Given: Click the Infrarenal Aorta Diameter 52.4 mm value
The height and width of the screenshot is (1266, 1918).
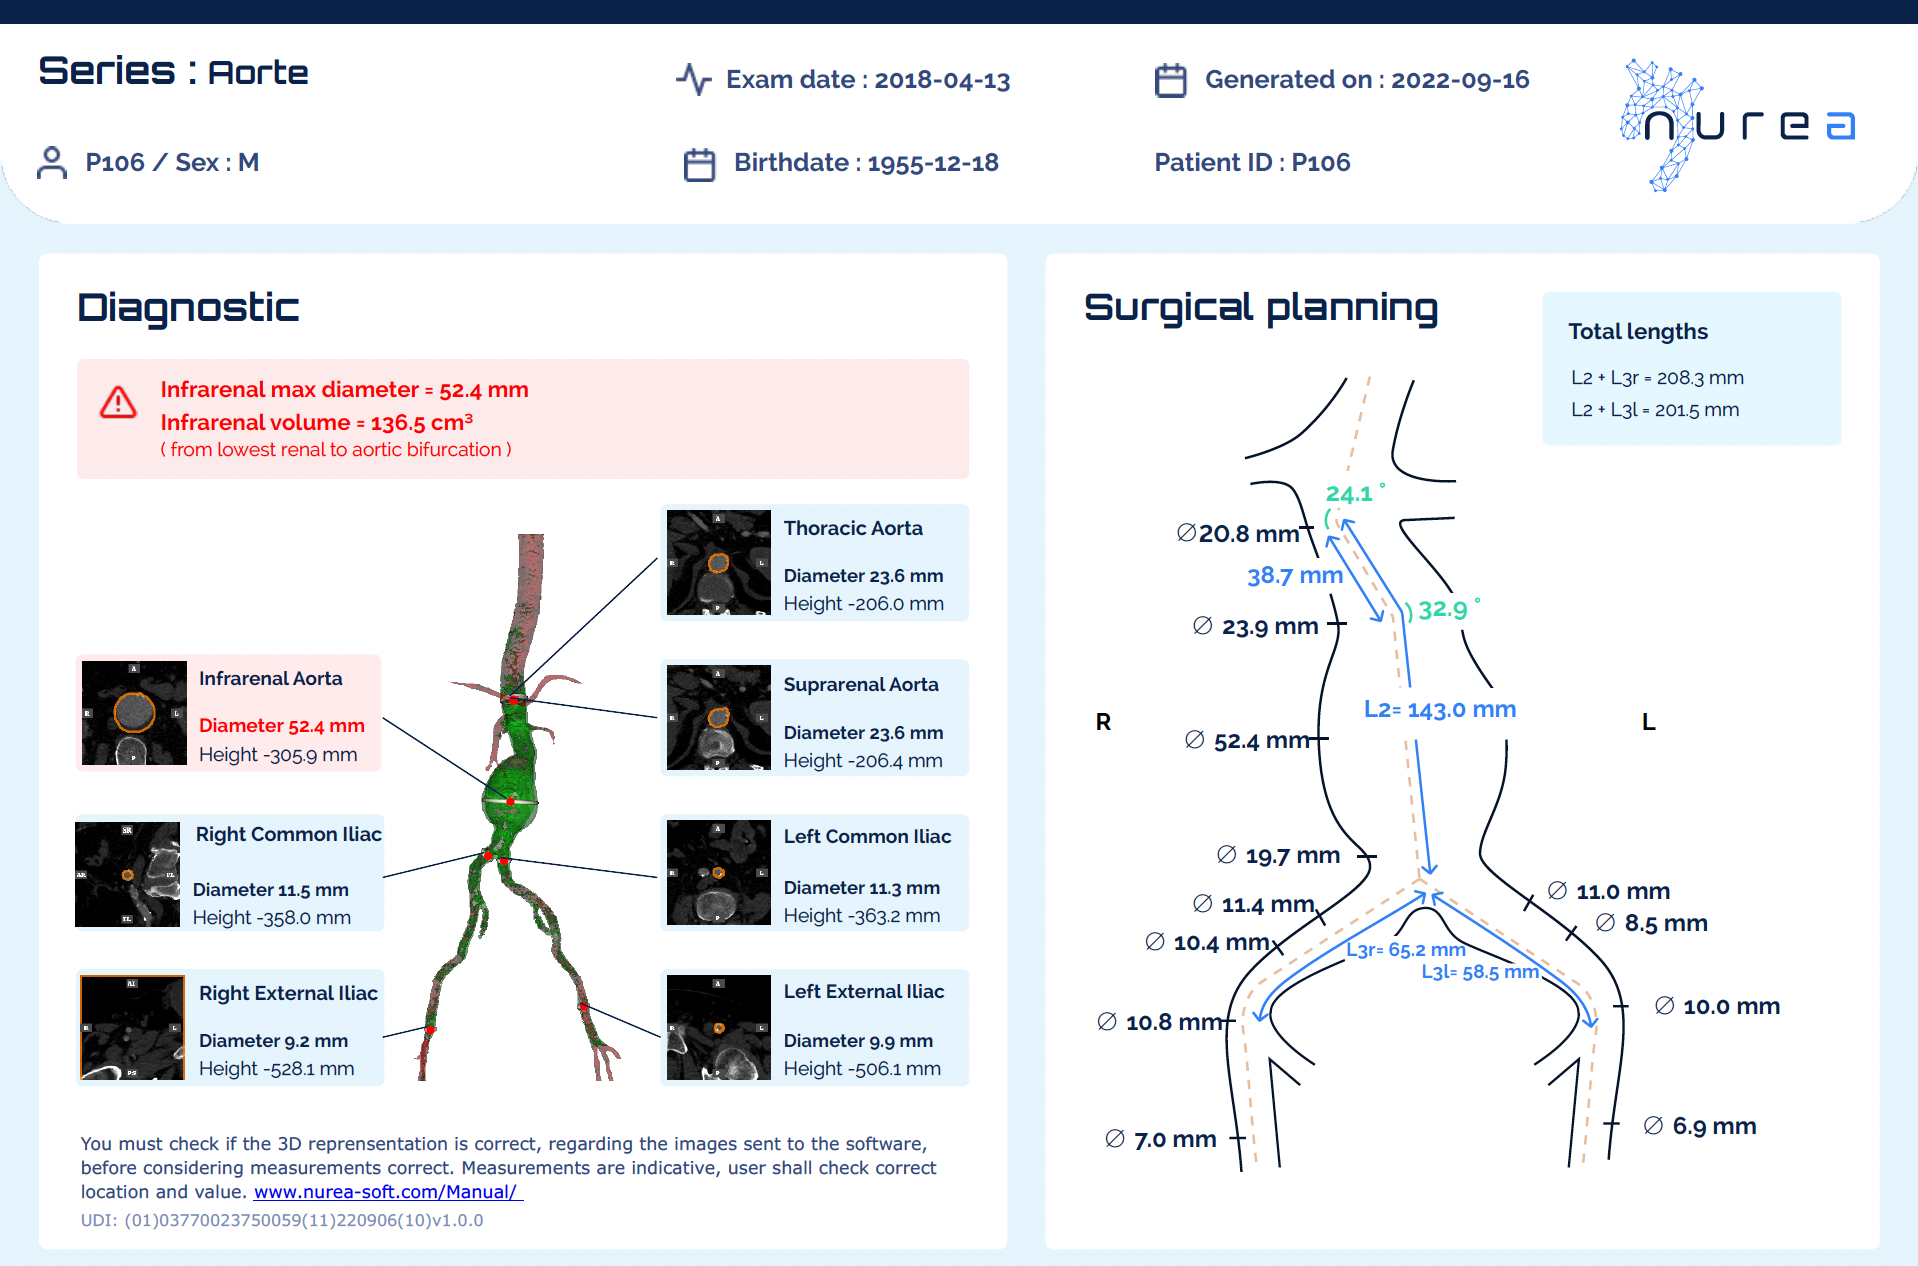Looking at the screenshot, I should coord(281,726).
